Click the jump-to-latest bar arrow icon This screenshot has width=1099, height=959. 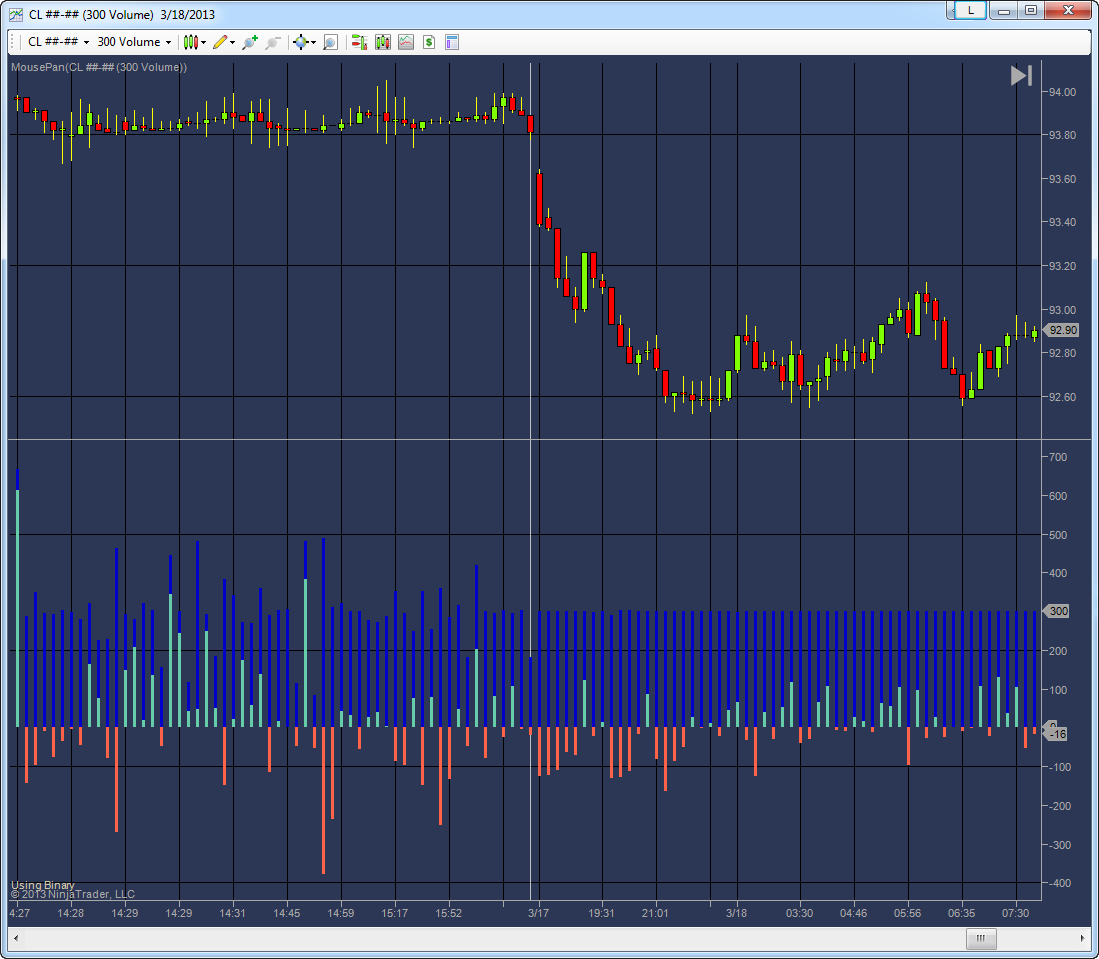[1020, 75]
